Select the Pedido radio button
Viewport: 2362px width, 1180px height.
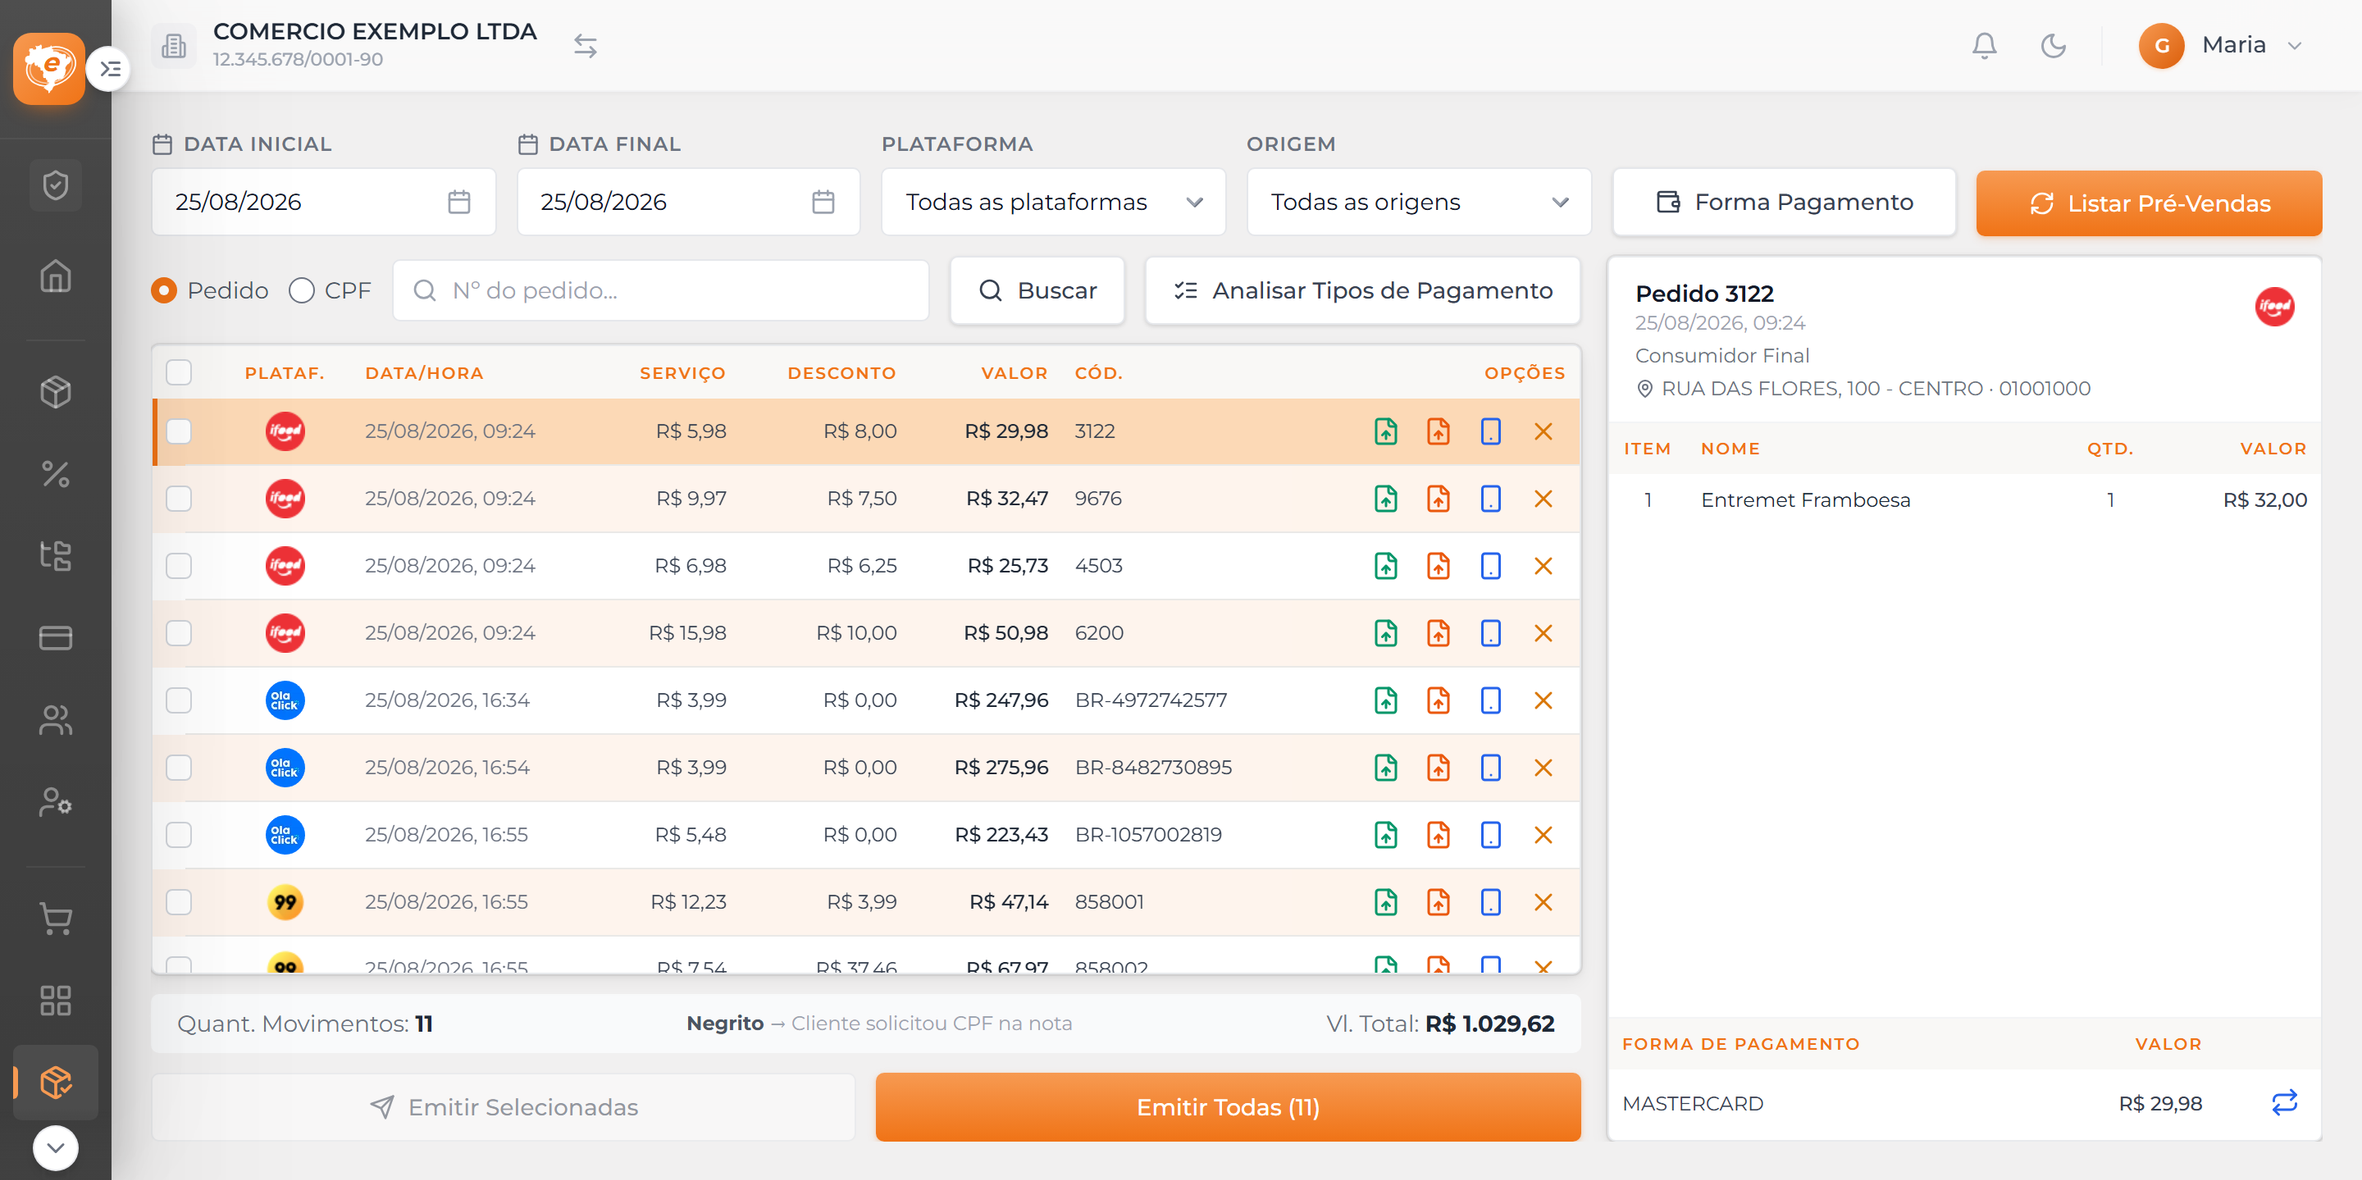[x=164, y=290]
